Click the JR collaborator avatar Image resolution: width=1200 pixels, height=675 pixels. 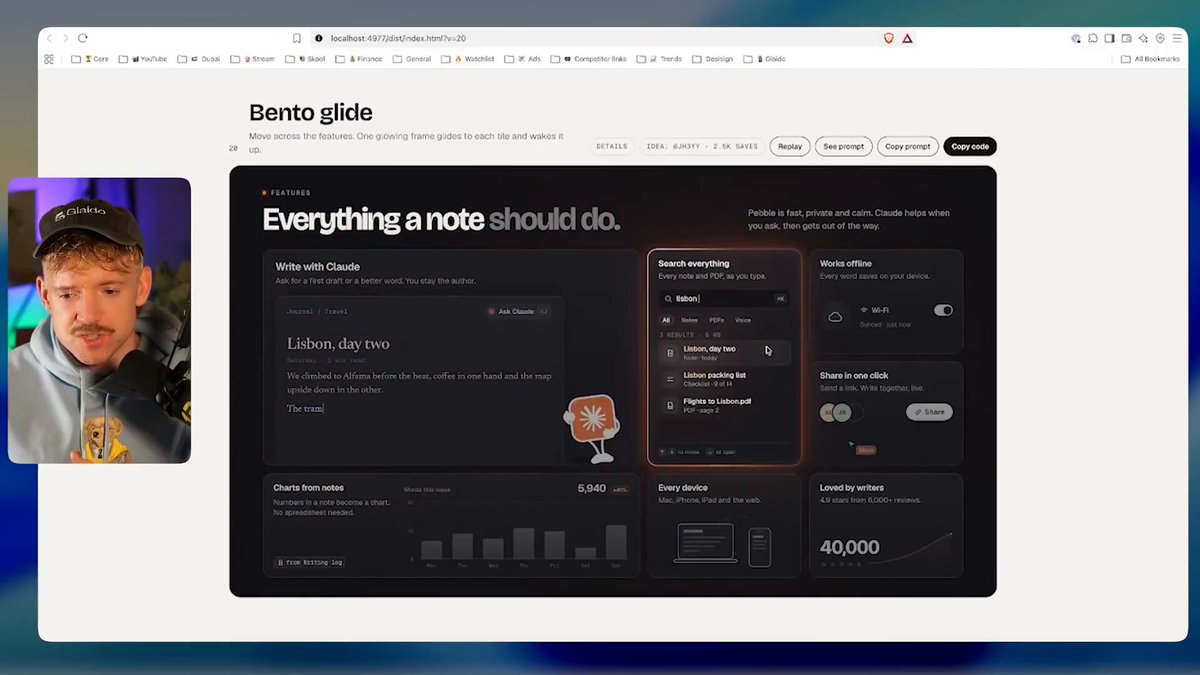[842, 412]
